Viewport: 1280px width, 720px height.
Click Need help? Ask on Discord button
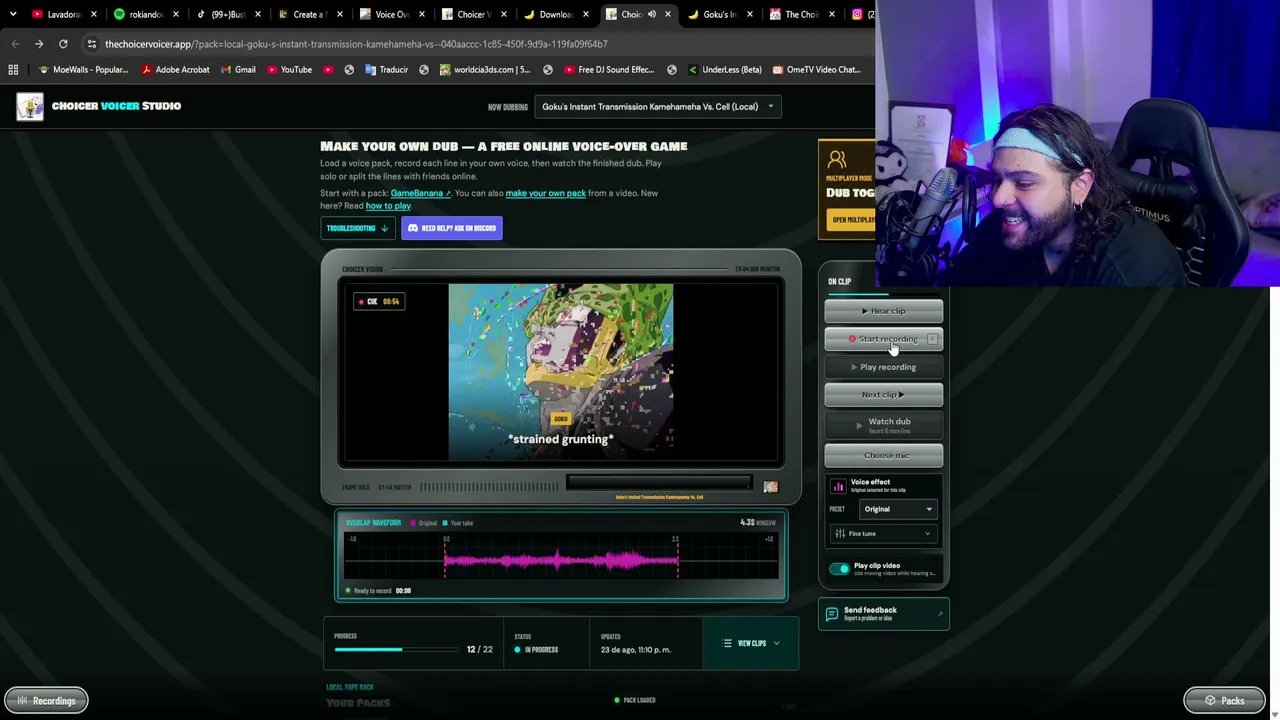point(452,228)
